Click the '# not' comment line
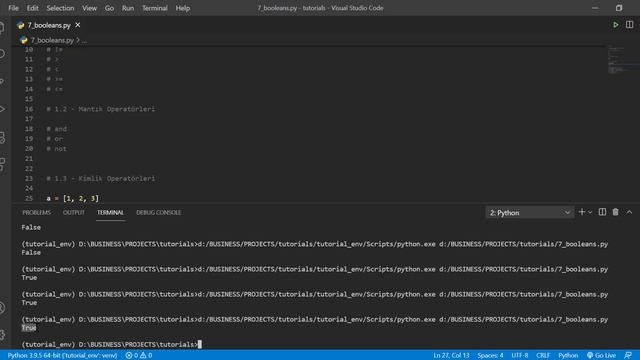Screen dimensions: 640x360 56,149
